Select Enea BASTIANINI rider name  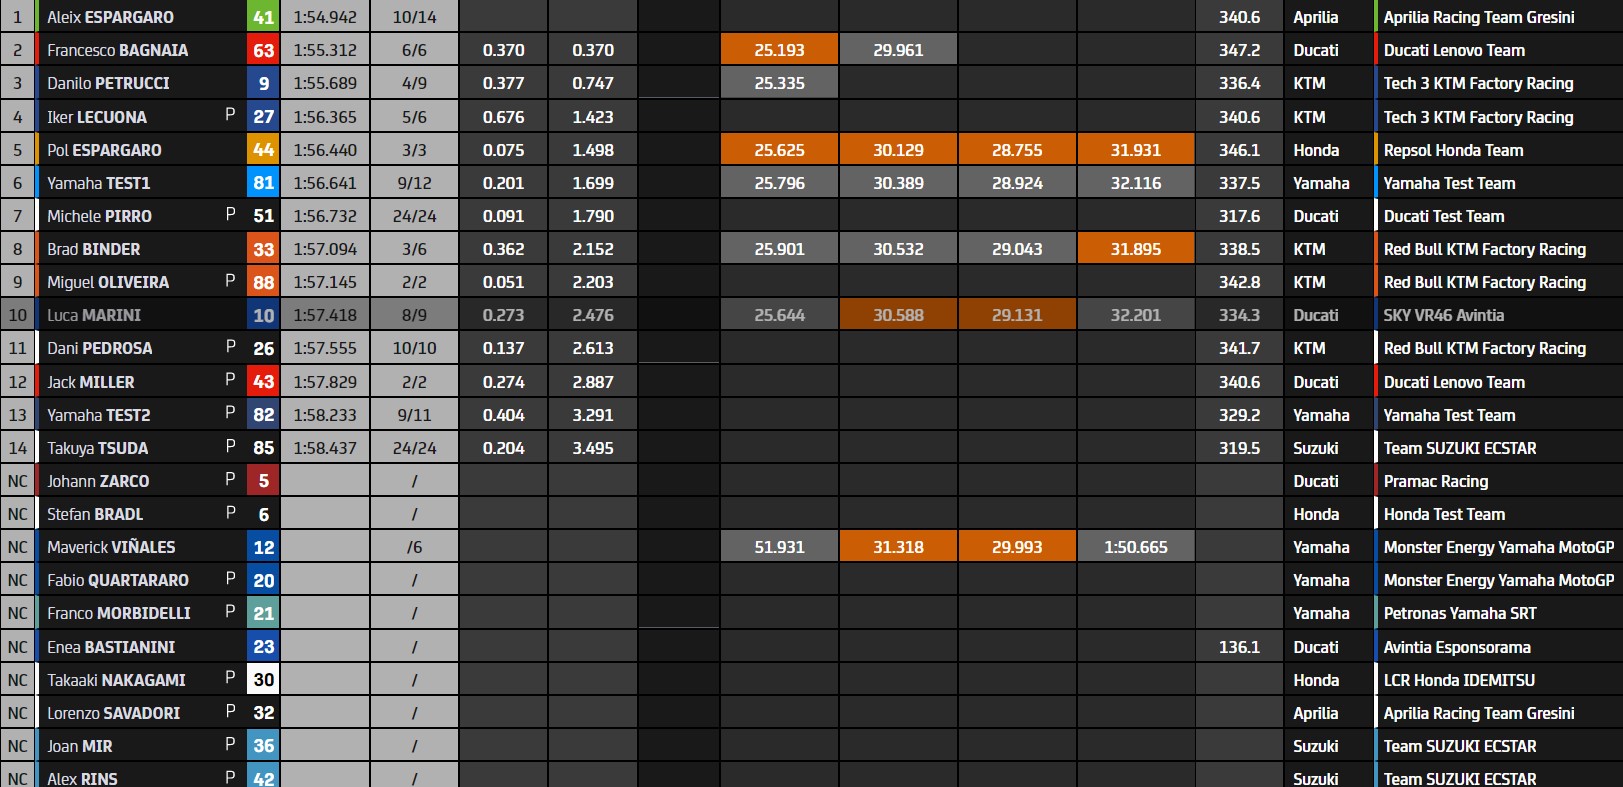pos(111,647)
